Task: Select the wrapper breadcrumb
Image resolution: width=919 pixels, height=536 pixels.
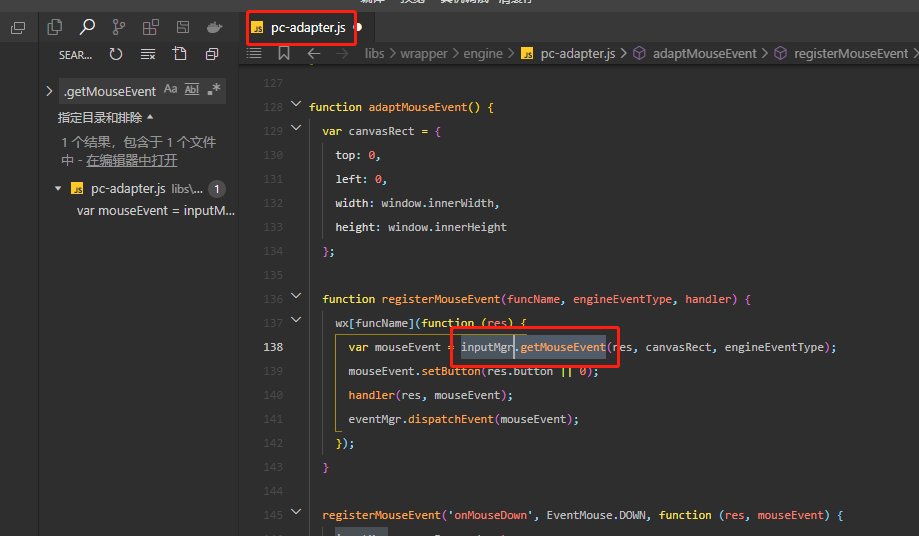Action: click(x=424, y=54)
